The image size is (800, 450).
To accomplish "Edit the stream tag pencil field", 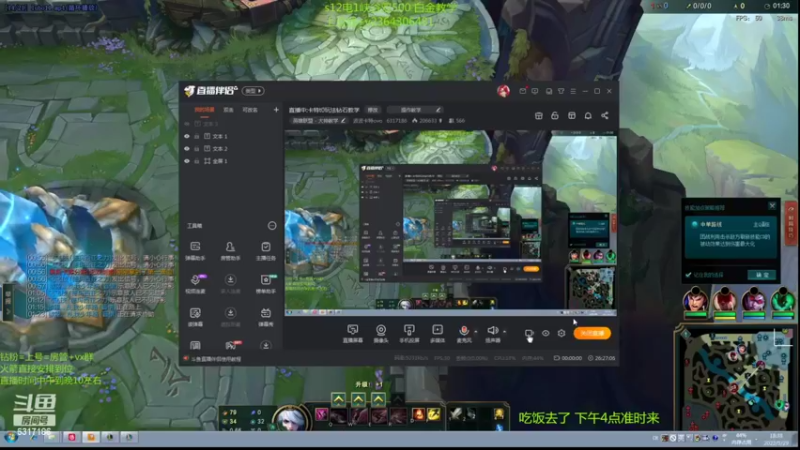I will click(x=414, y=110).
